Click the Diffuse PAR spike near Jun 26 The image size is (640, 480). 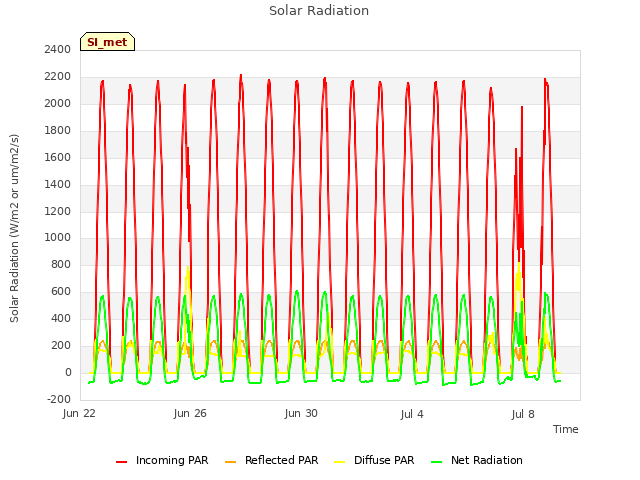188,273
